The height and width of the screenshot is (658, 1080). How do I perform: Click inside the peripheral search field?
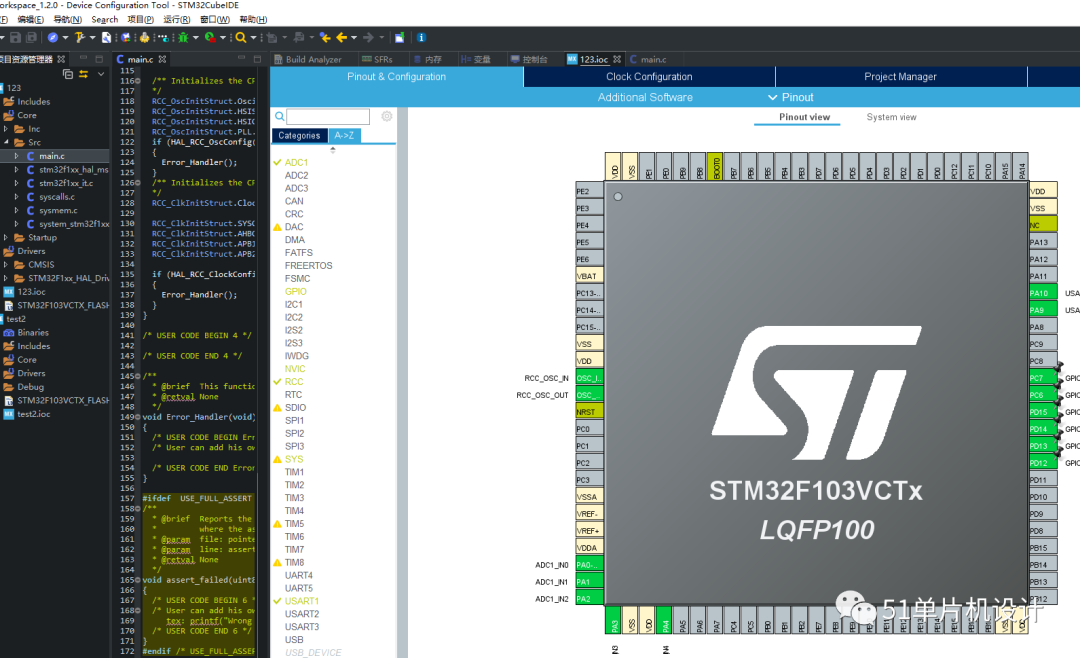(x=328, y=116)
